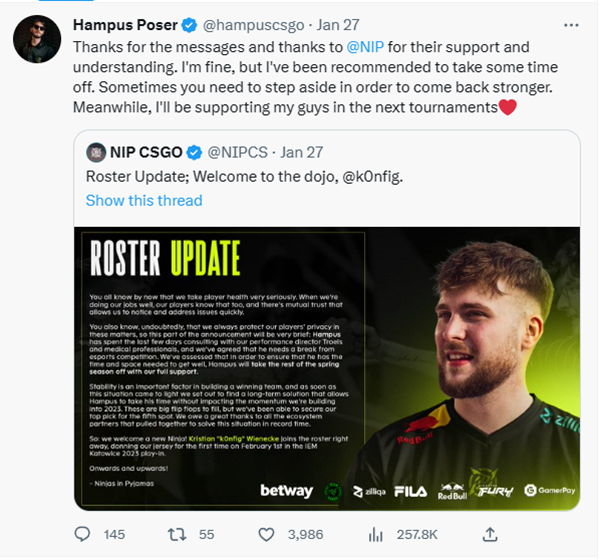Open the "Show this thread" link
Image resolution: width=600 pixels, height=560 pixels.
[x=144, y=200]
